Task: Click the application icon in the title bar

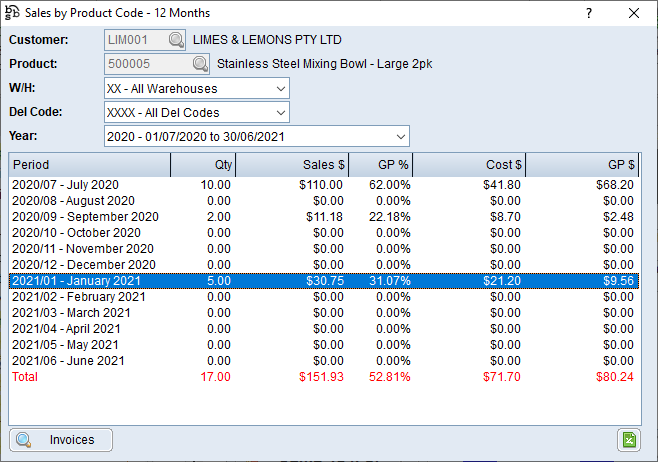Action: [x=12, y=13]
